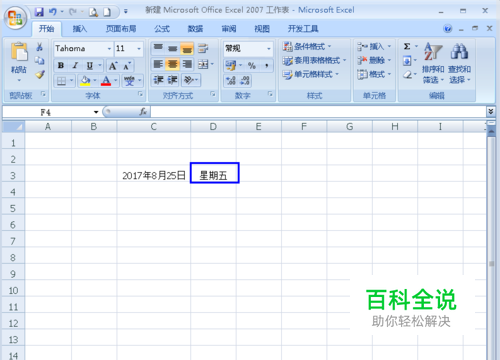This screenshot has width=500, height=360.
Task: Align text left
Action: 158,64
